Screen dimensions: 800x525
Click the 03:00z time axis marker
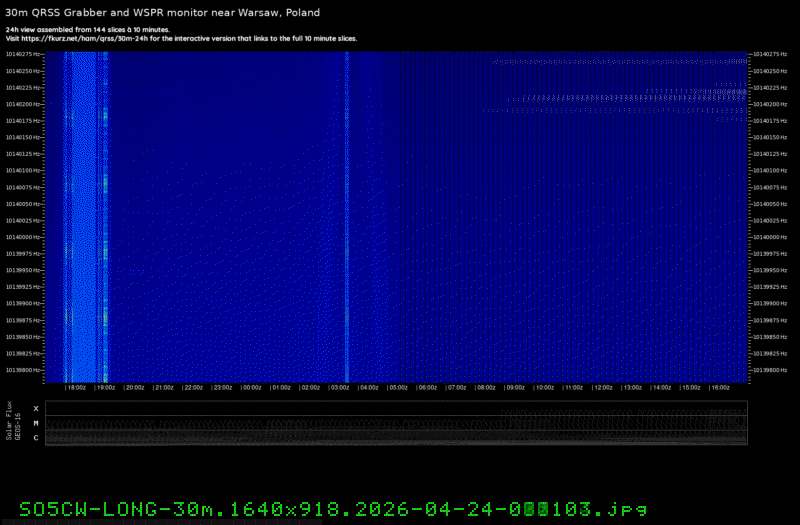pyautogui.click(x=340, y=387)
